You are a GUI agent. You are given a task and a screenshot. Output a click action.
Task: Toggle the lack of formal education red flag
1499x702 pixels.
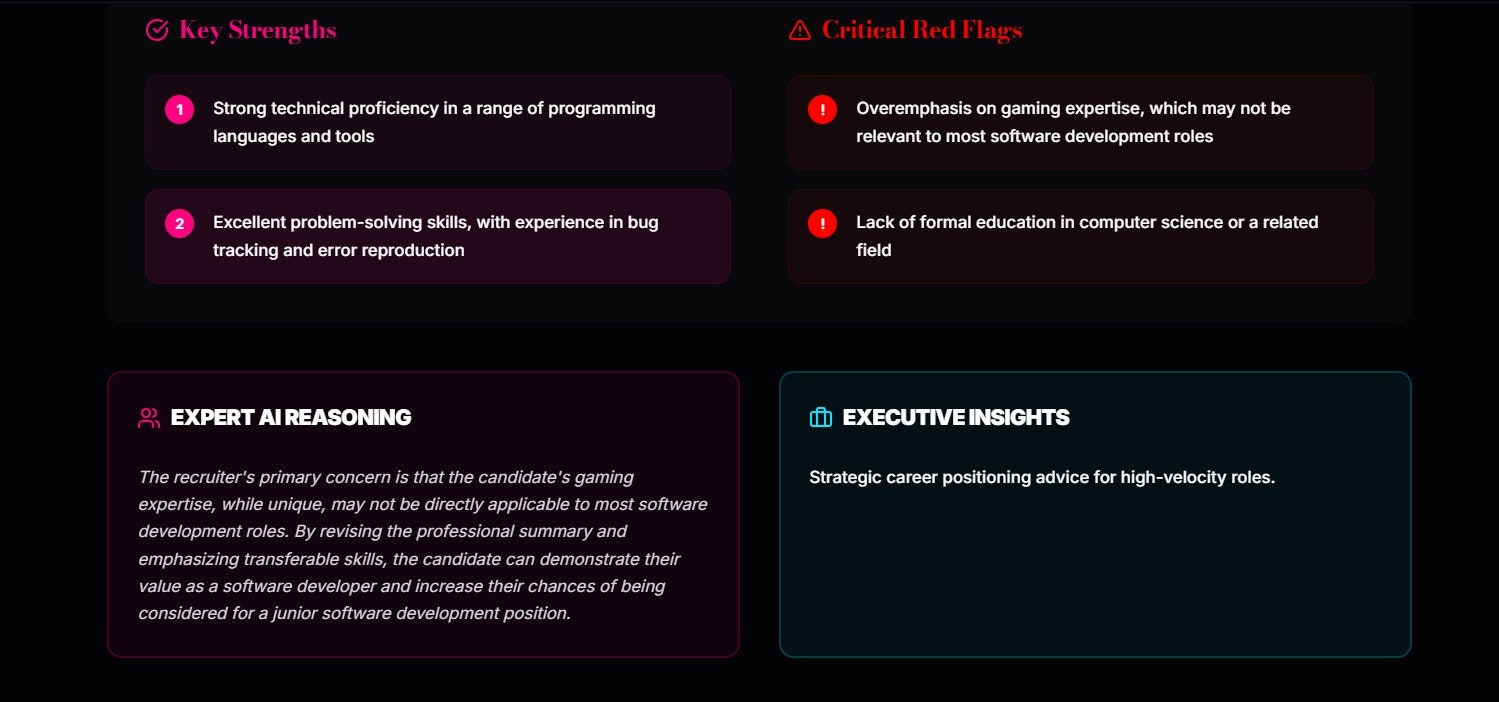[1080, 236]
